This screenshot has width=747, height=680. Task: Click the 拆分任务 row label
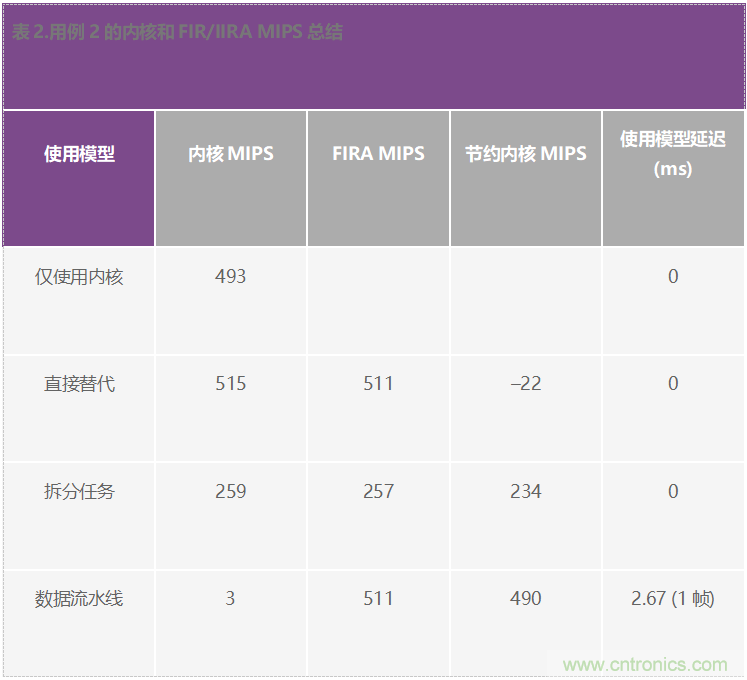point(79,492)
